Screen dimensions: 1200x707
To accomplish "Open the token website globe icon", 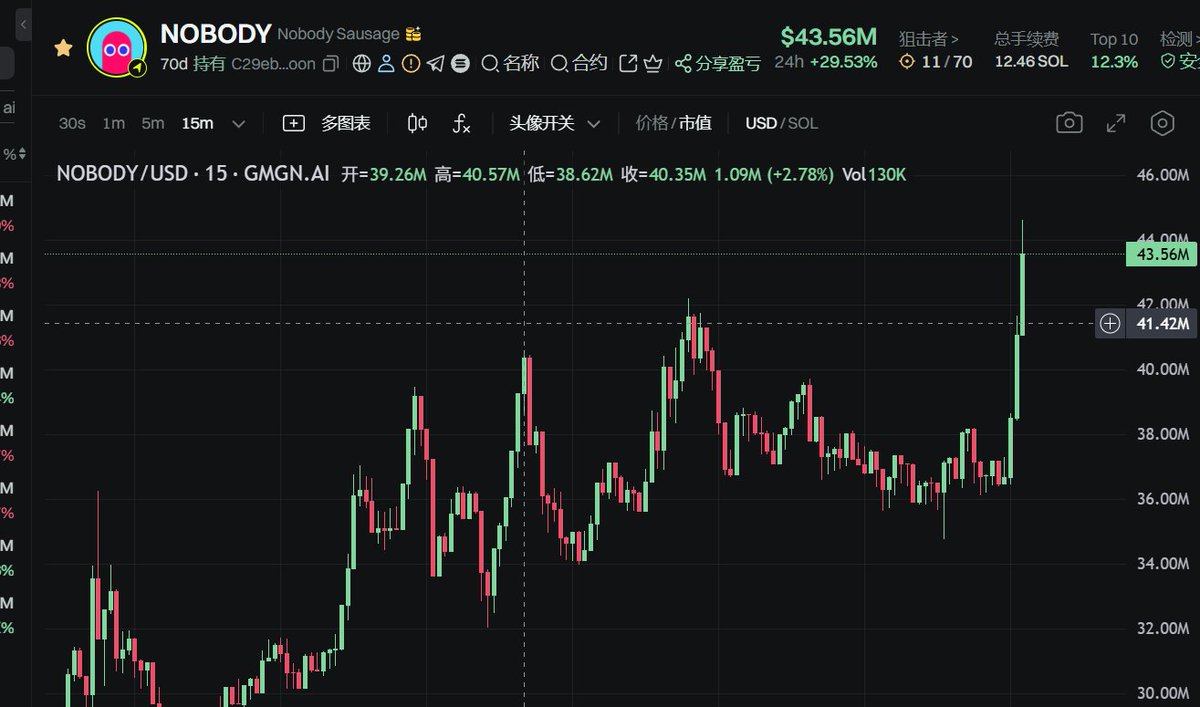I will pos(363,64).
